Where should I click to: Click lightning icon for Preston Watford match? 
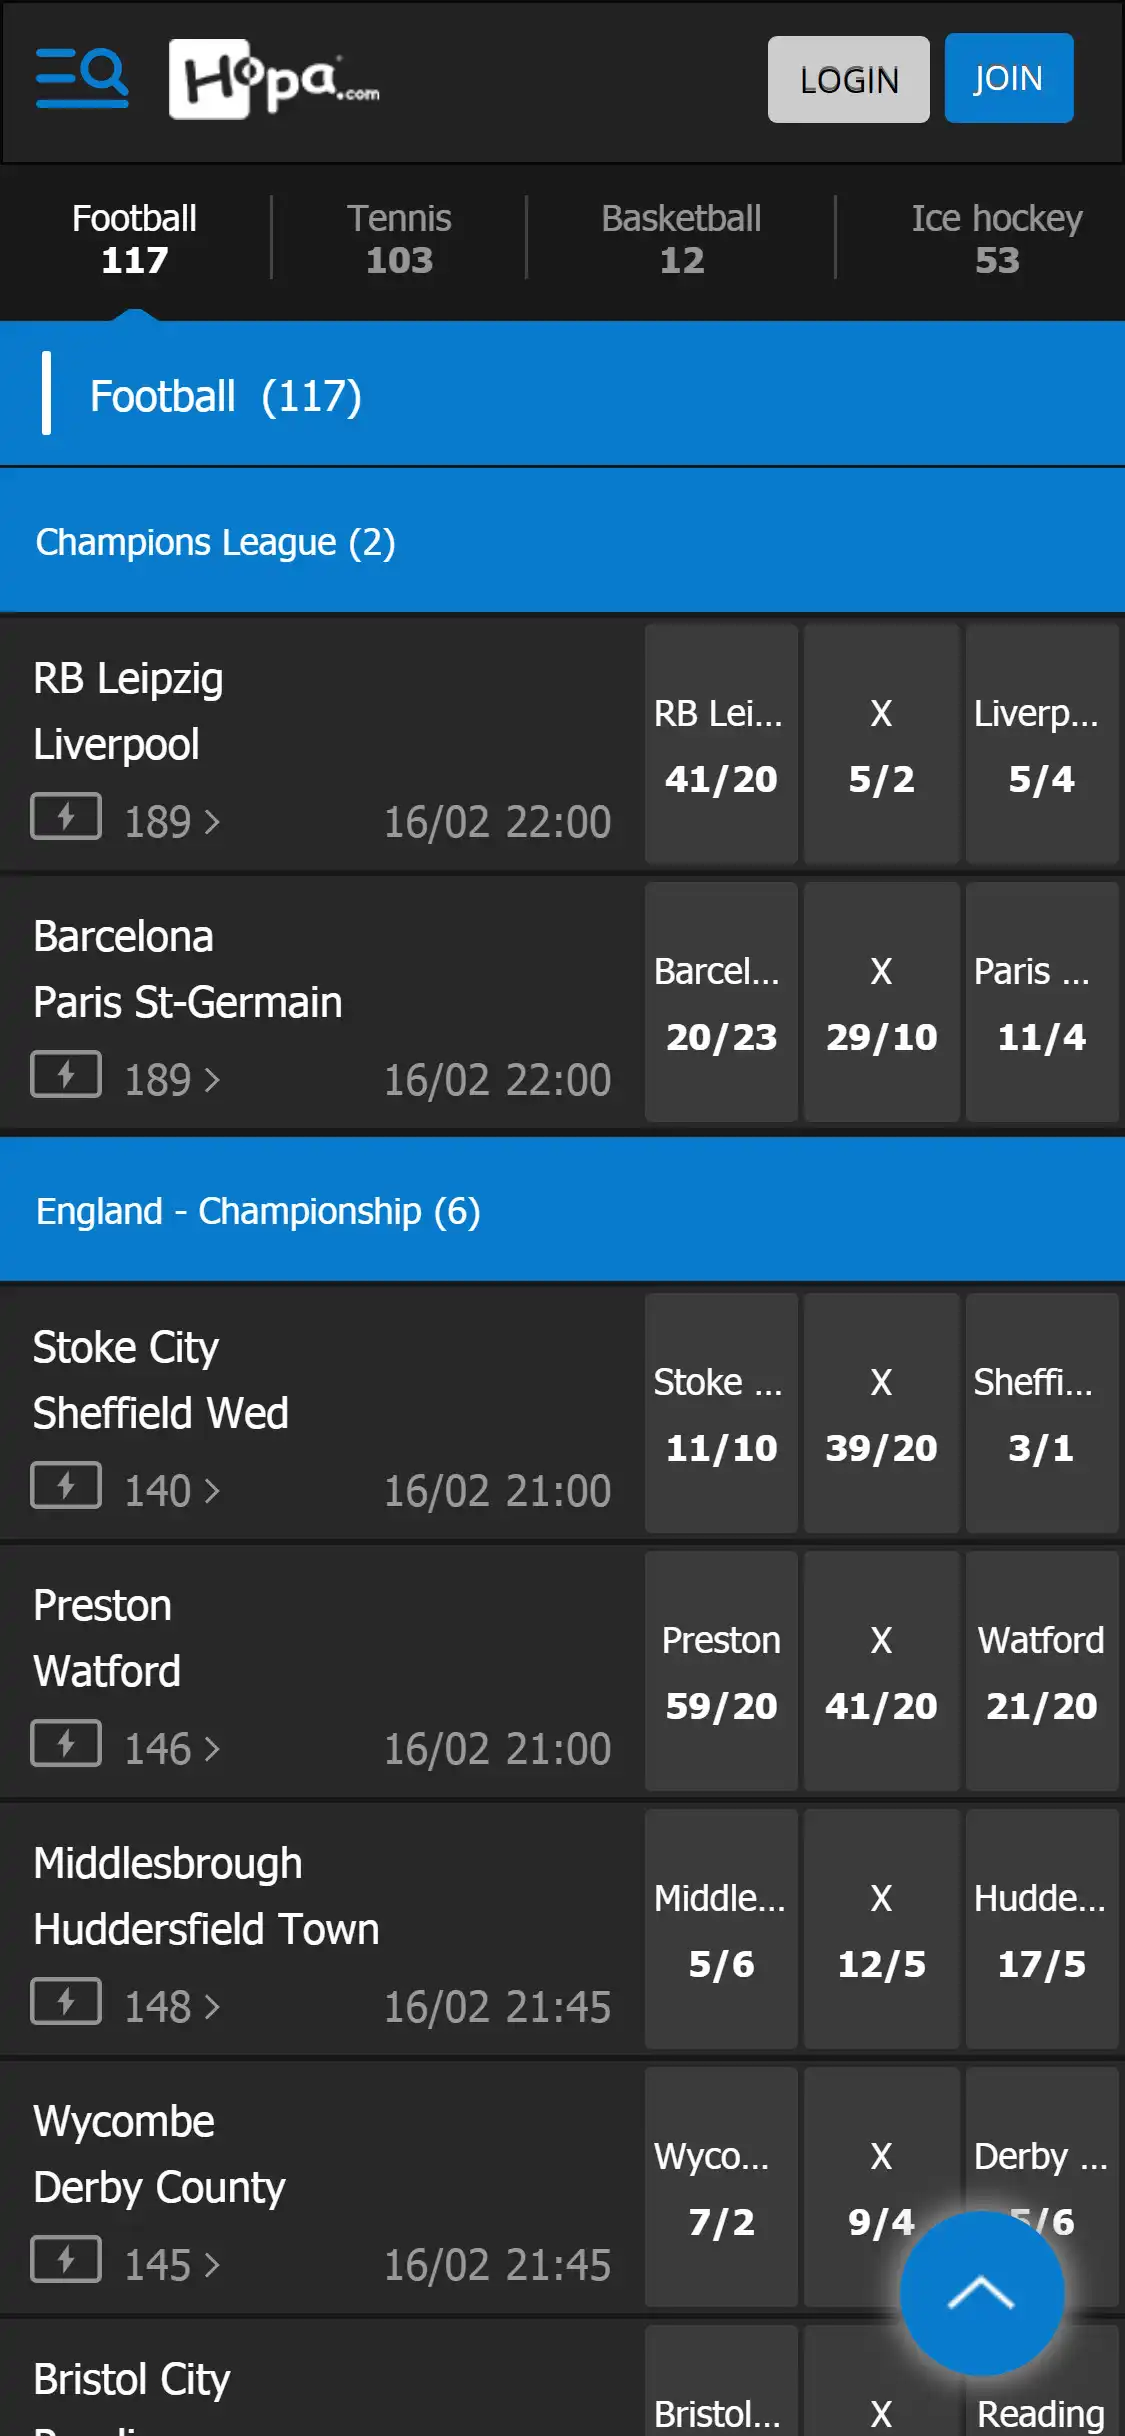[x=66, y=1744]
